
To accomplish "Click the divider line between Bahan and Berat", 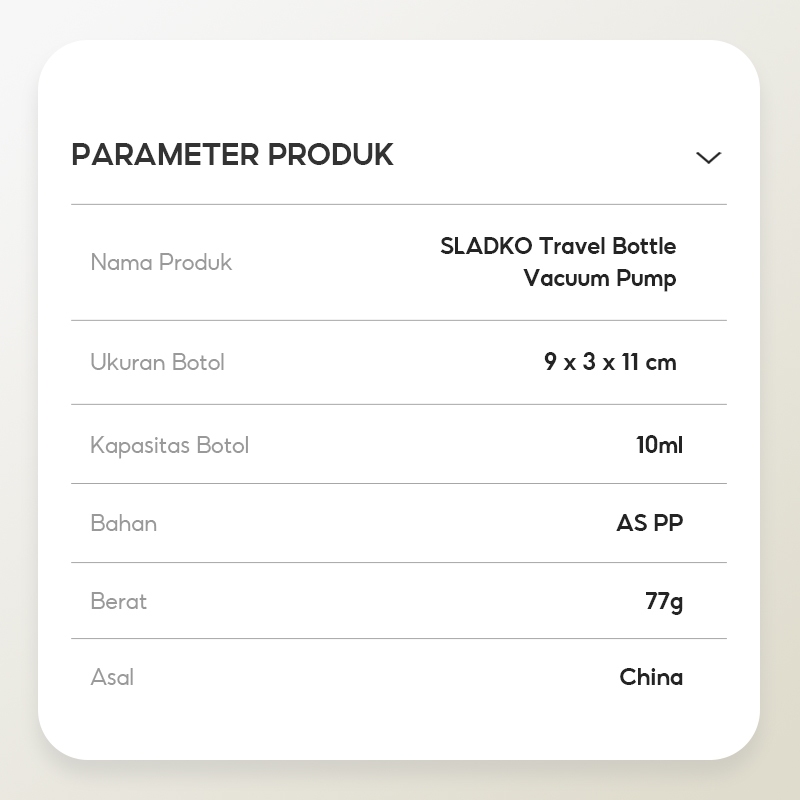I will pyautogui.click(x=398, y=562).
